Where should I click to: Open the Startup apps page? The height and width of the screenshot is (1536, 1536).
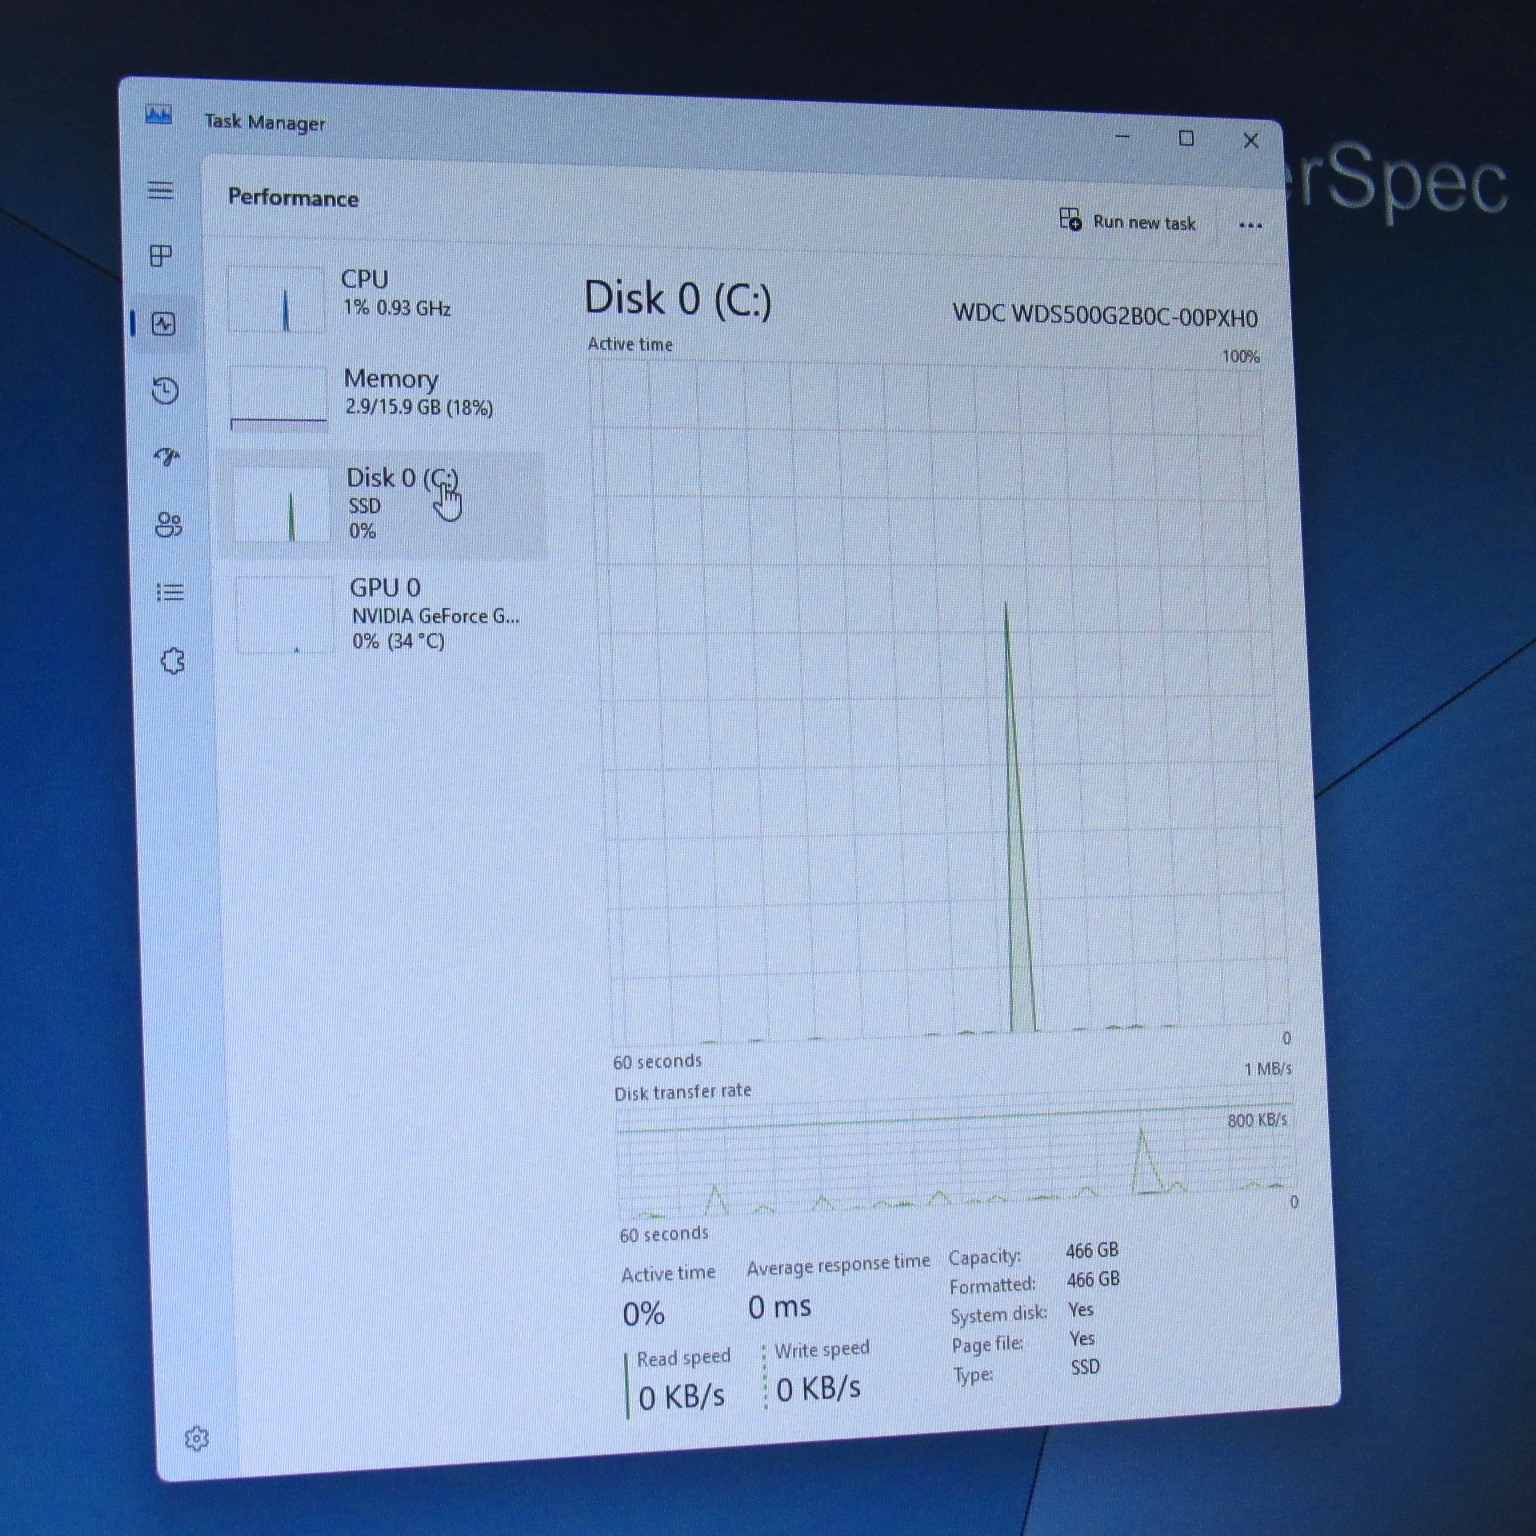(x=167, y=457)
